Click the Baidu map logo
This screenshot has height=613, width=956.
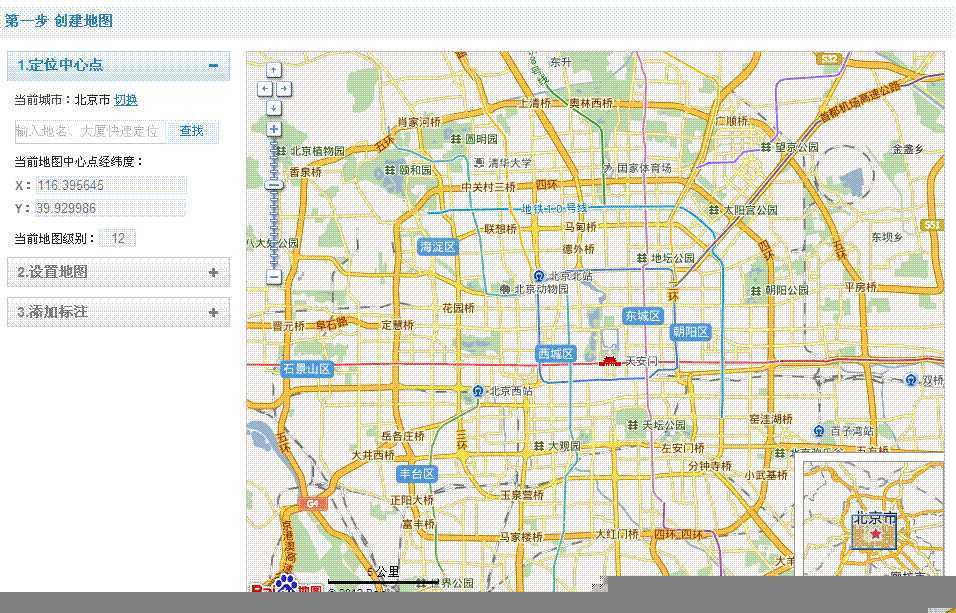click(x=287, y=585)
